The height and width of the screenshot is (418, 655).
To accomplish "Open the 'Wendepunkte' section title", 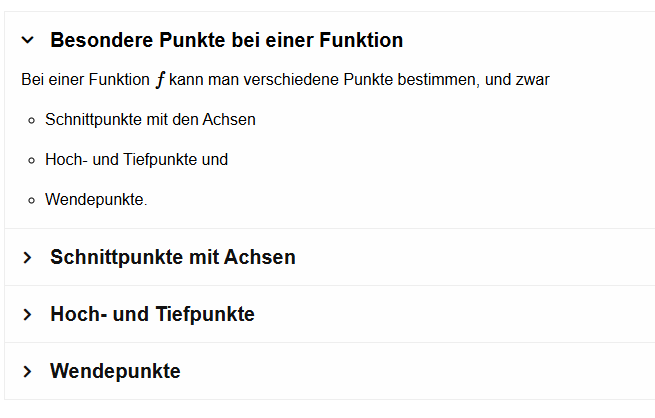I will click(115, 371).
